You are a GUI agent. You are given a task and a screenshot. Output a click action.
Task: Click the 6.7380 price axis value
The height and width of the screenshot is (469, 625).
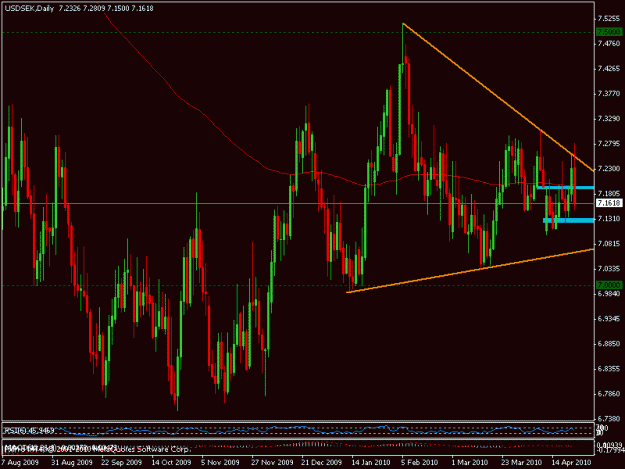click(x=609, y=418)
